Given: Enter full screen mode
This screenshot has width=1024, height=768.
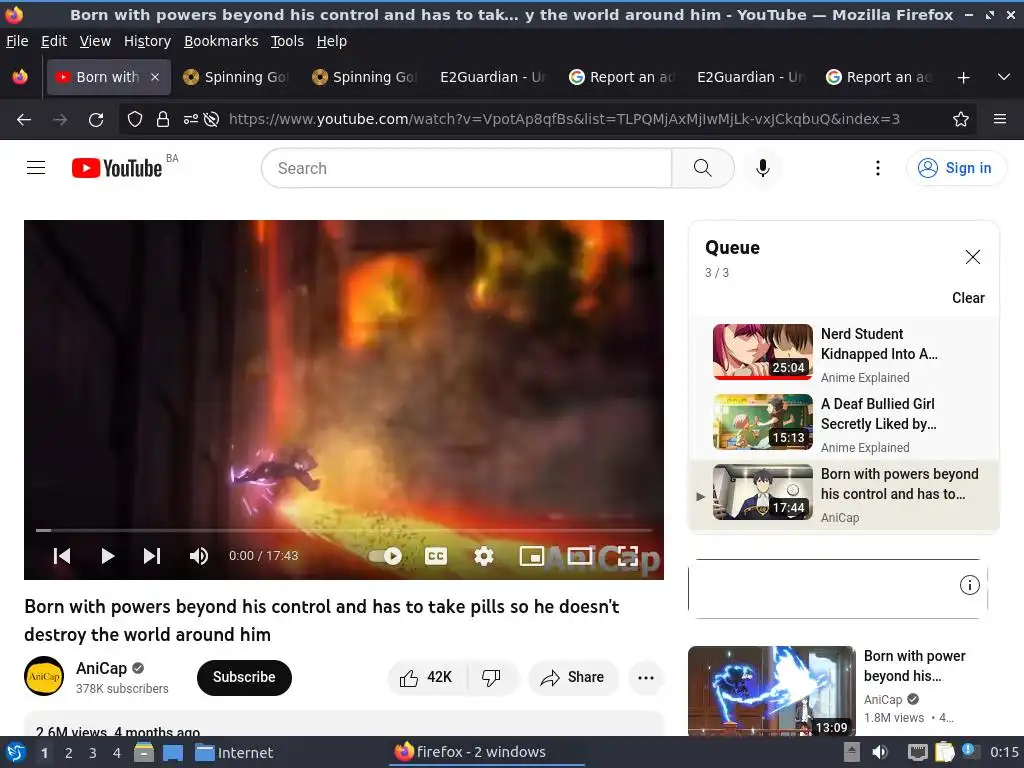Looking at the screenshot, I should 628,556.
